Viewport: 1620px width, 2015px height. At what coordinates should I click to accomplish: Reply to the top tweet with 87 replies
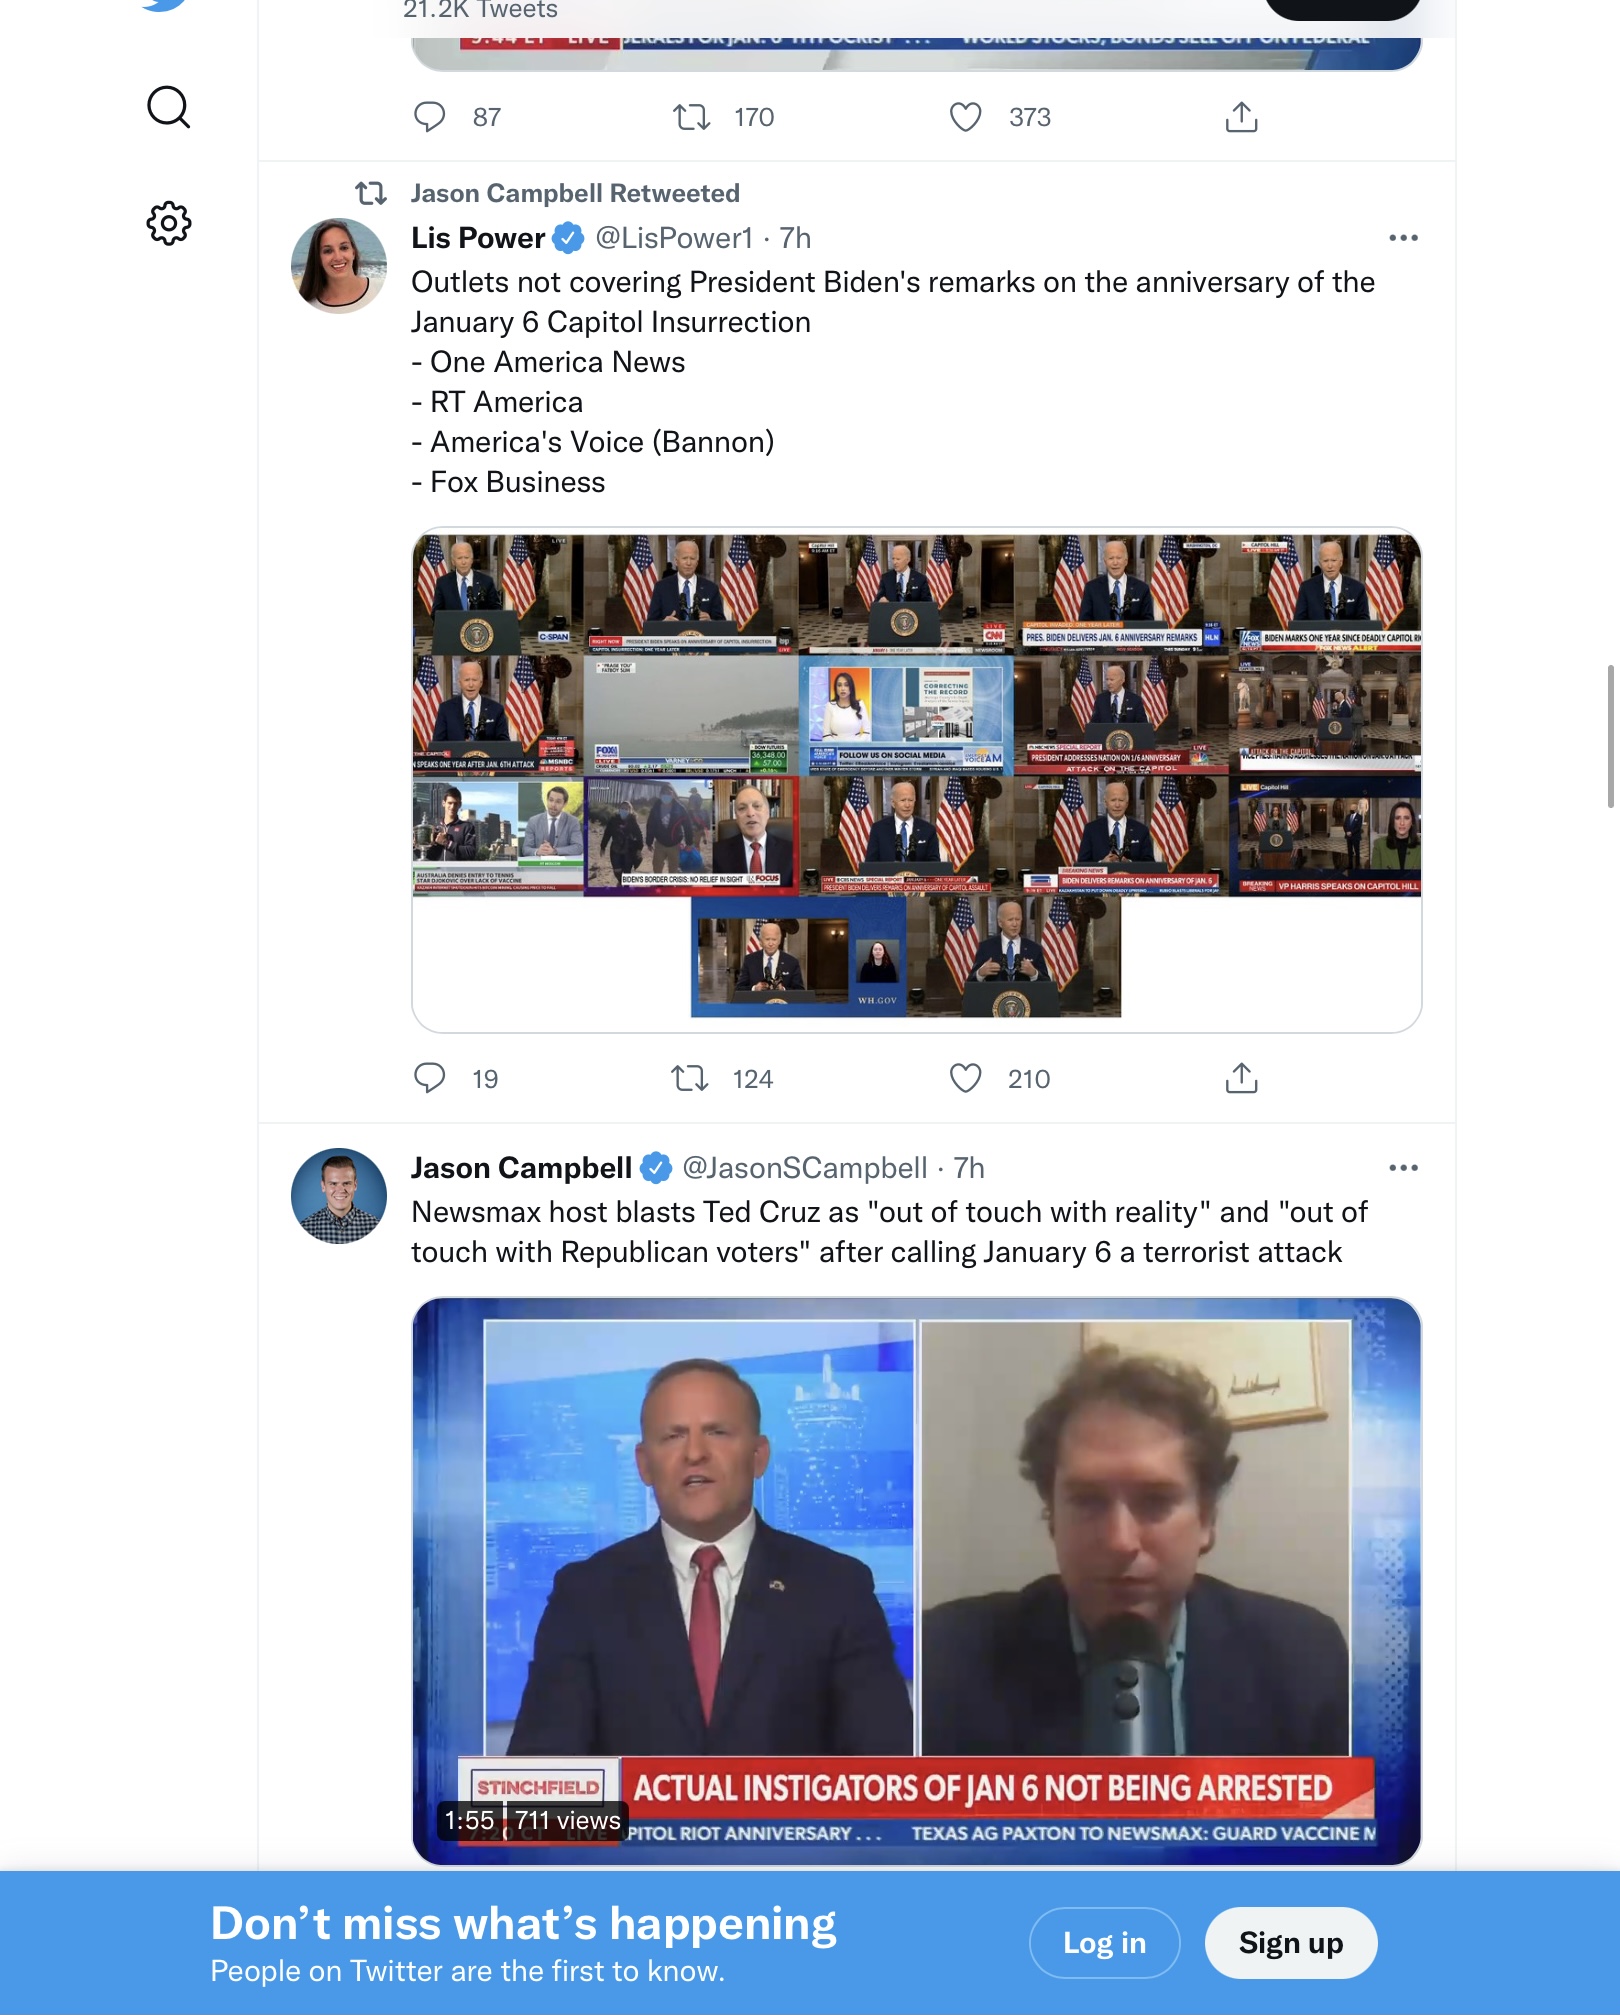(430, 117)
